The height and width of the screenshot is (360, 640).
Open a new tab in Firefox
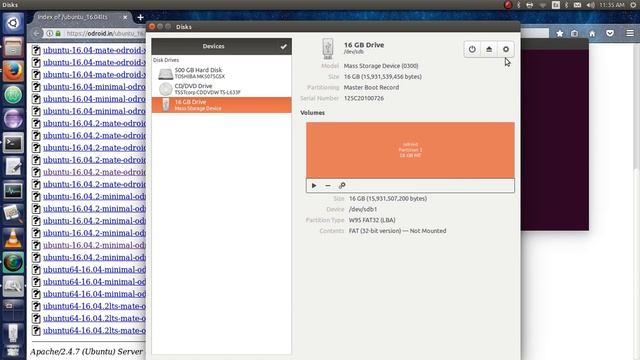(140, 18)
